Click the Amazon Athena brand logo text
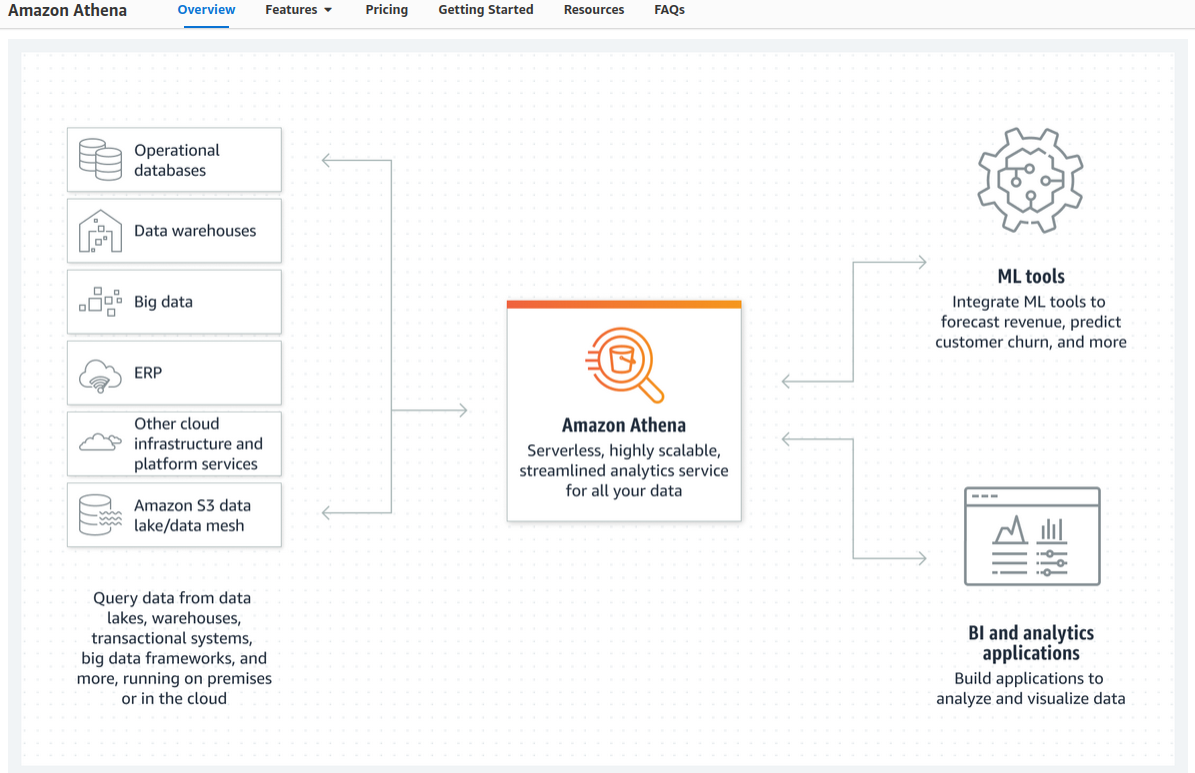The height and width of the screenshot is (773, 1195). coord(67,11)
